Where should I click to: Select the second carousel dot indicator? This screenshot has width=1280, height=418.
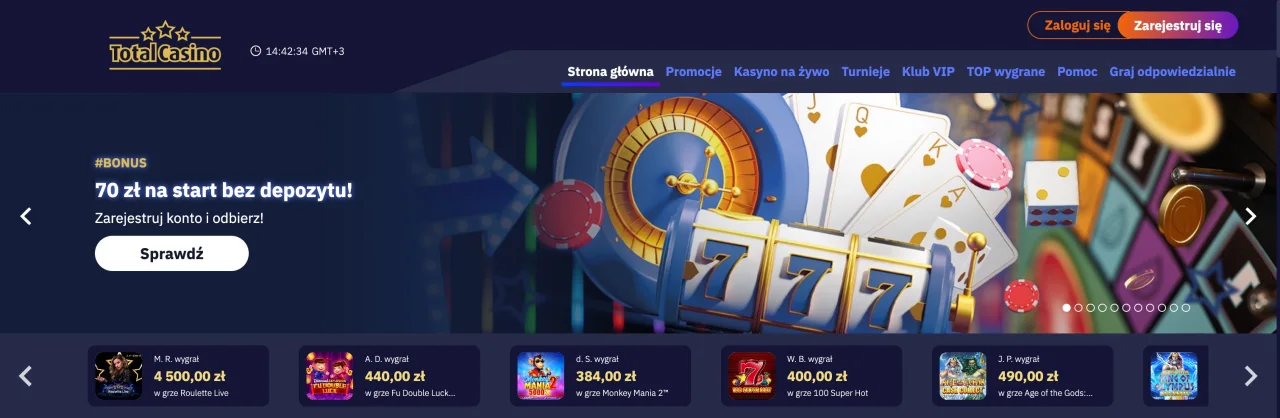[x=1078, y=308]
